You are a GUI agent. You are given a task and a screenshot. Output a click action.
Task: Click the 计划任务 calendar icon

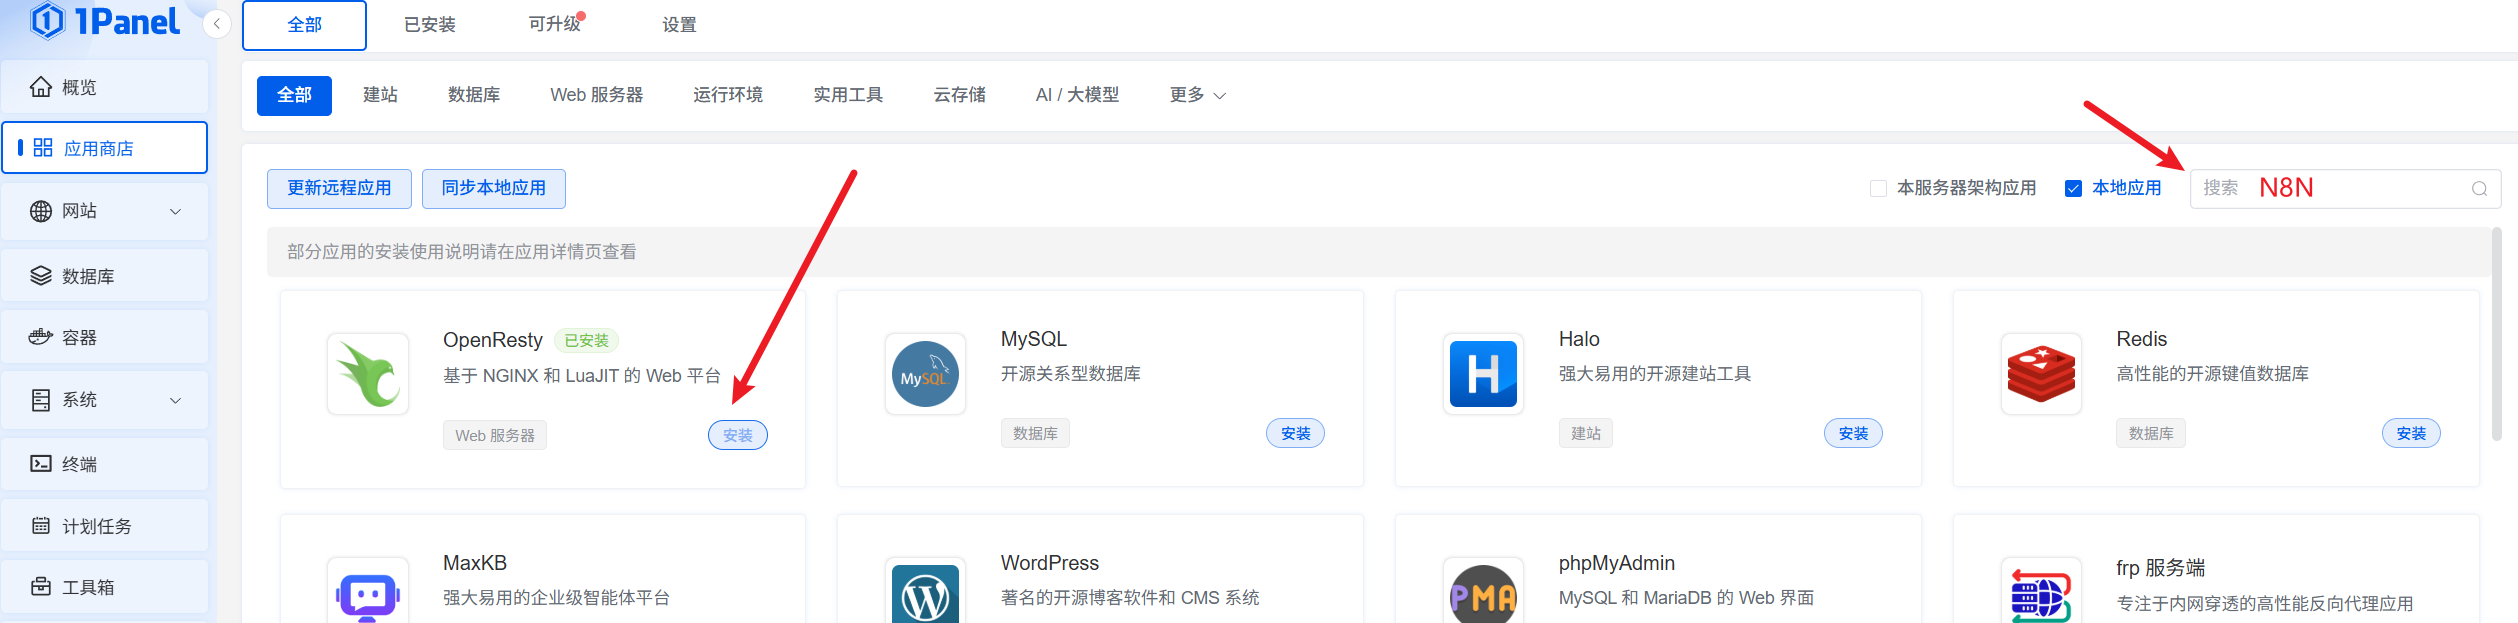[41, 526]
